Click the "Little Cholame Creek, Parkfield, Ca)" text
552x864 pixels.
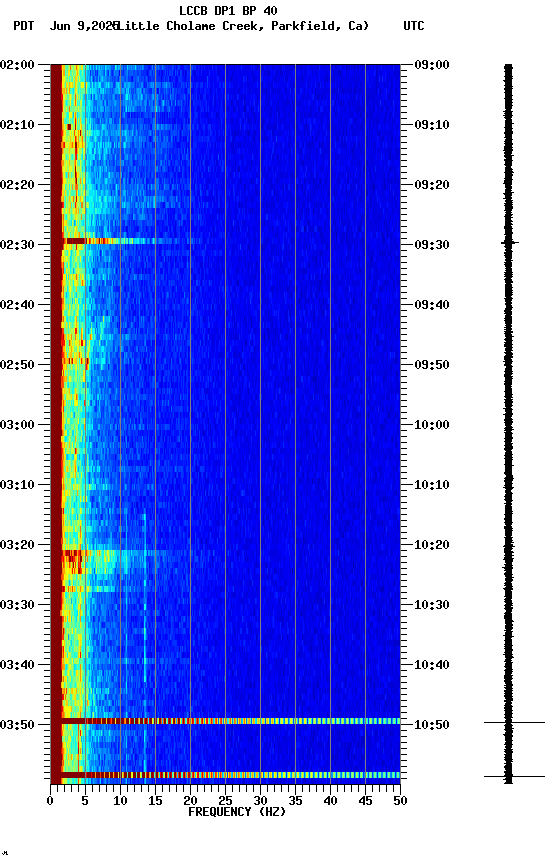243,26
